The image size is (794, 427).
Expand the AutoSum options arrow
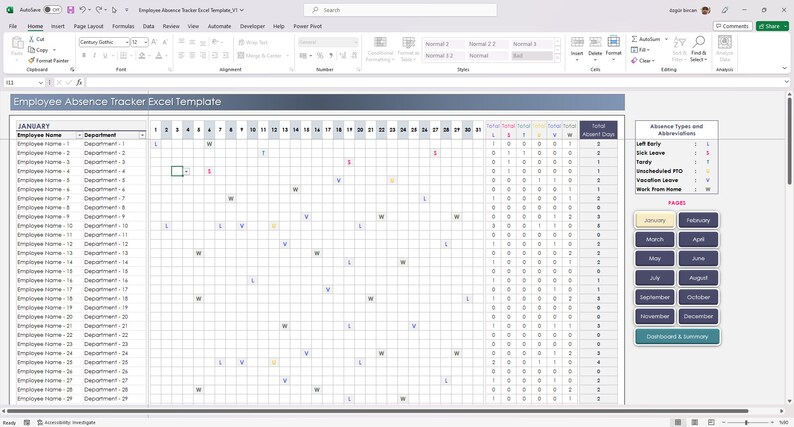pos(666,39)
